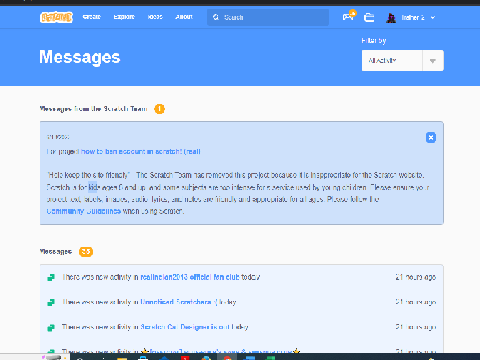Click the Messages page heading
Image resolution: width=480 pixels, height=360 pixels.
point(80,57)
